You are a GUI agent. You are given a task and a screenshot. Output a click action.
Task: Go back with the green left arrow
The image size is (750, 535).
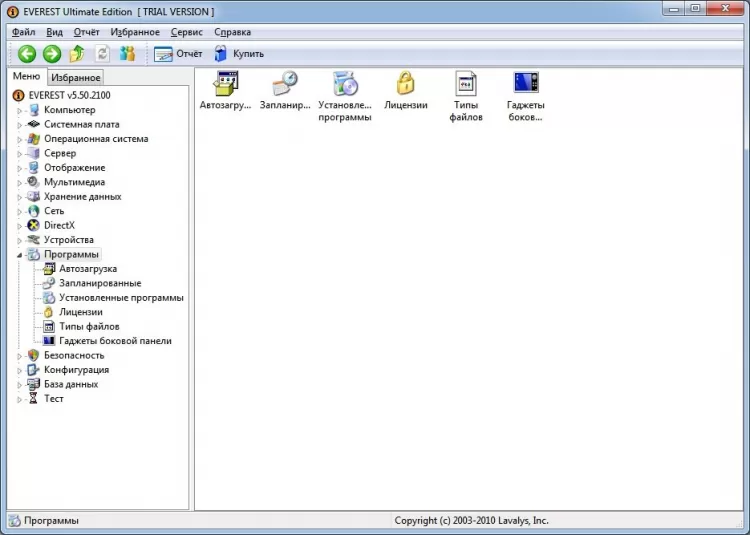click(x=27, y=54)
